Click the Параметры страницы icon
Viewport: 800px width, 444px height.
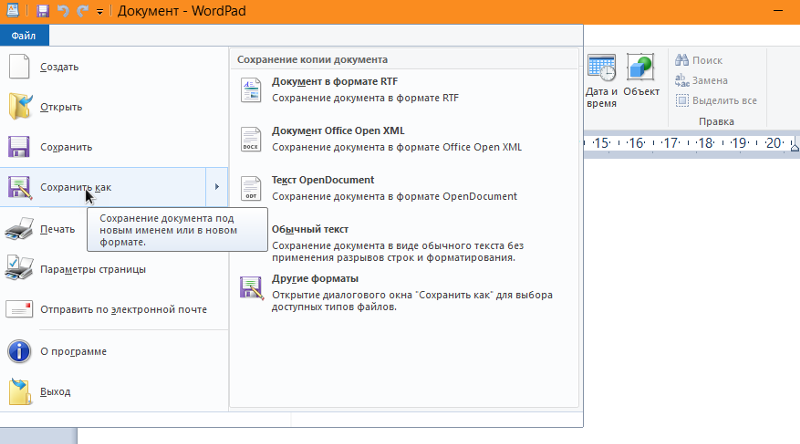point(19,268)
